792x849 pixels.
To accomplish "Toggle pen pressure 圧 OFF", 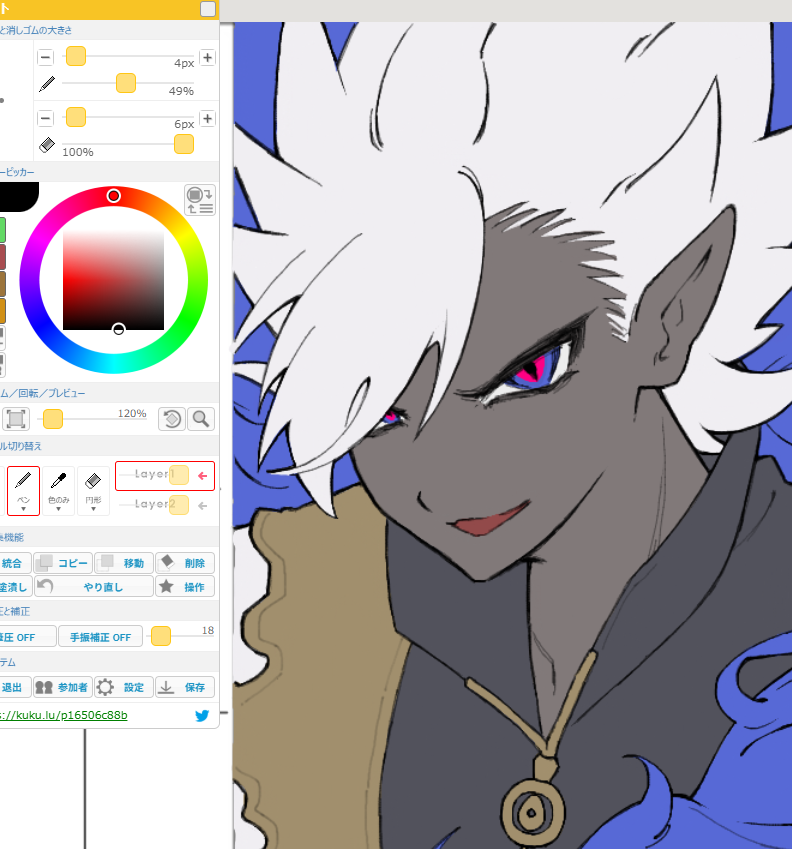I will (27, 637).
